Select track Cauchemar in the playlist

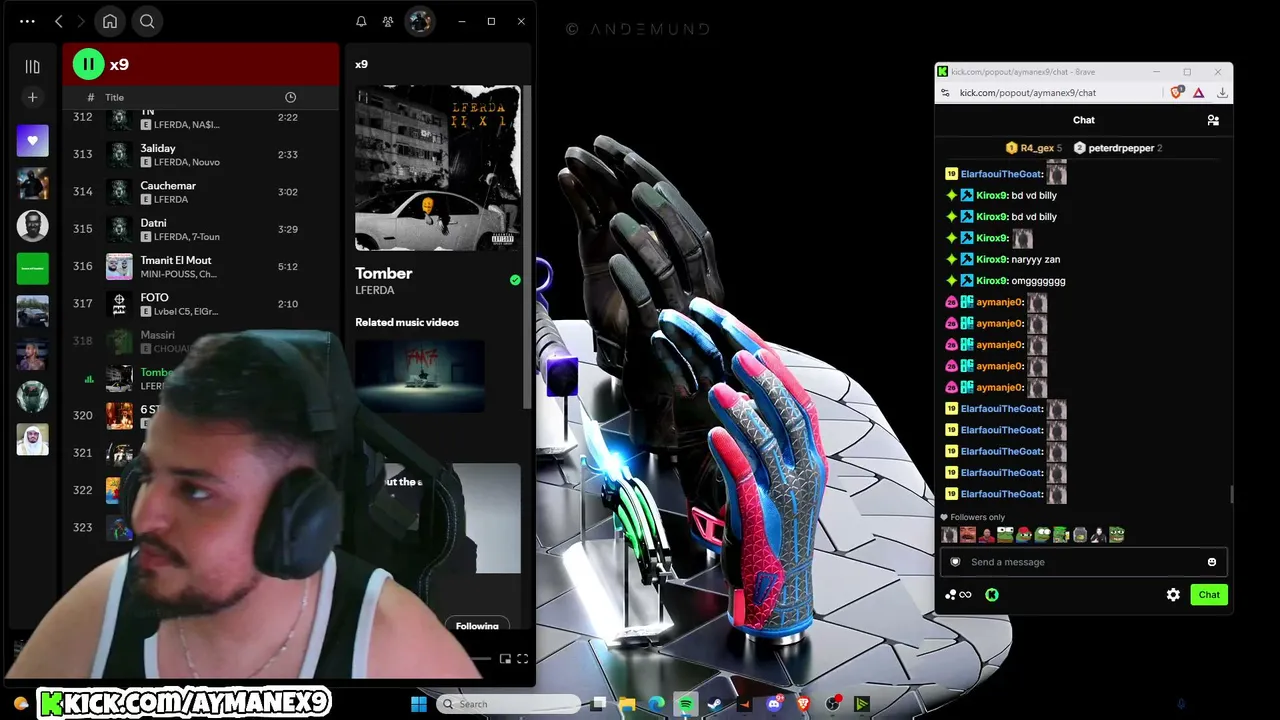(201, 192)
